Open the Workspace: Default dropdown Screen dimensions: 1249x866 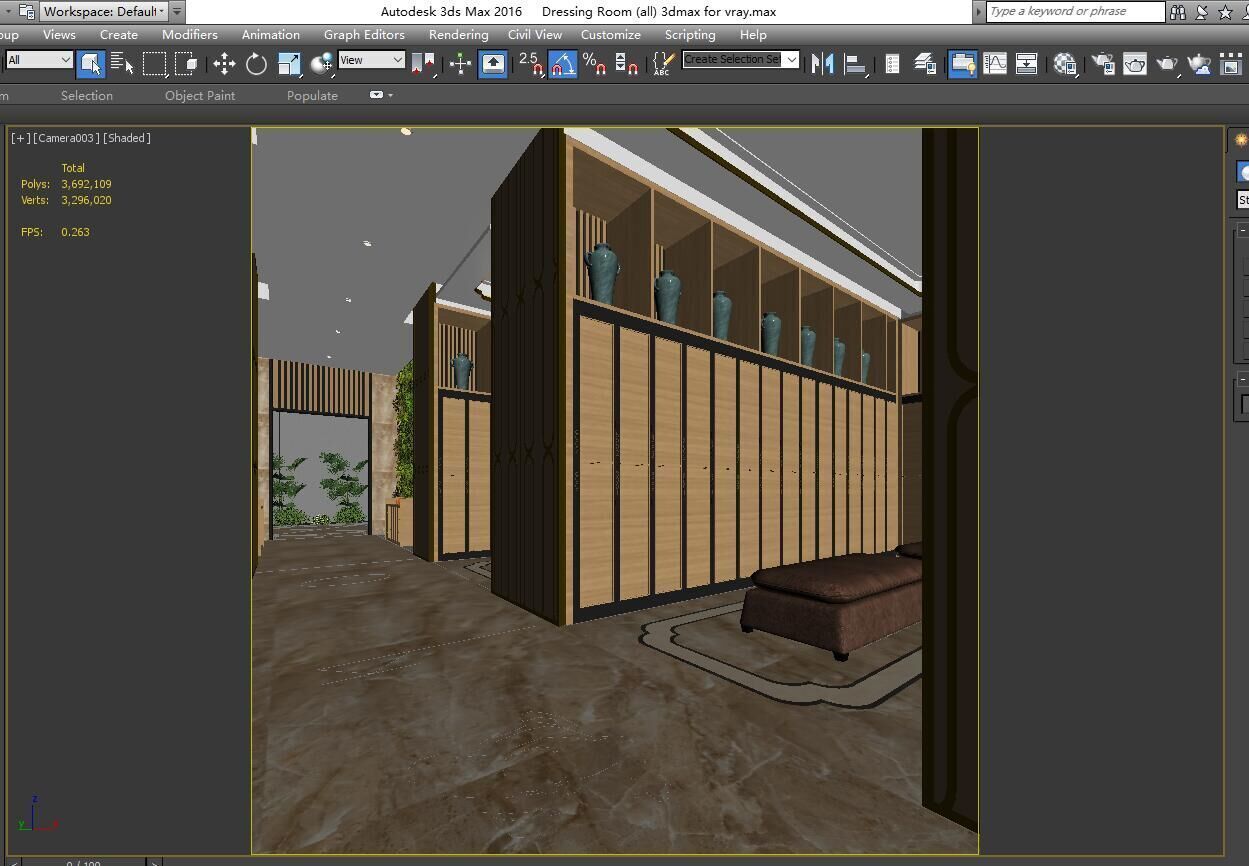point(104,12)
